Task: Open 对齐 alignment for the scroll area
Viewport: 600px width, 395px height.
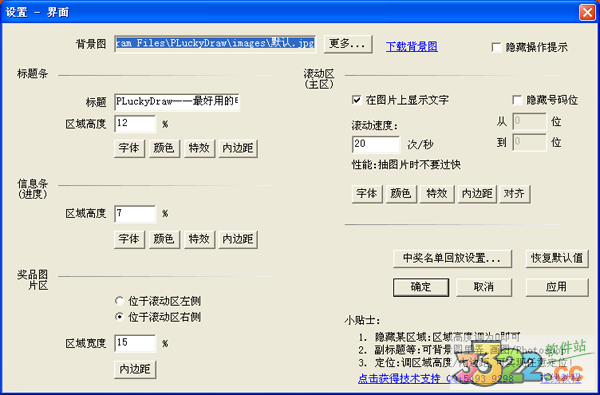Action: pos(515,194)
